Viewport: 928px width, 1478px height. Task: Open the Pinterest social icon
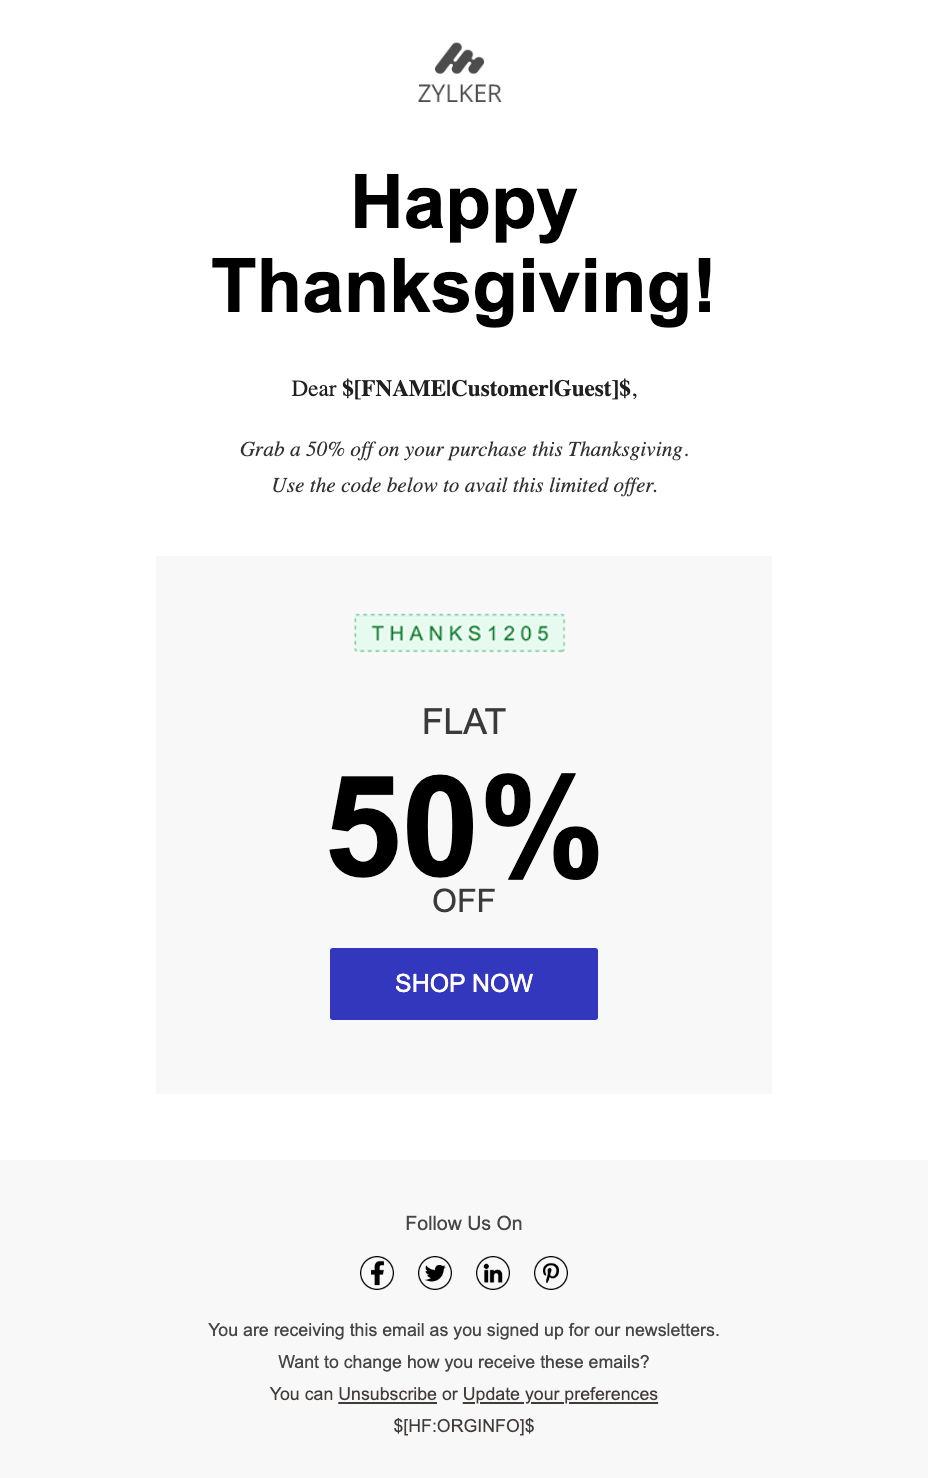tap(551, 1273)
